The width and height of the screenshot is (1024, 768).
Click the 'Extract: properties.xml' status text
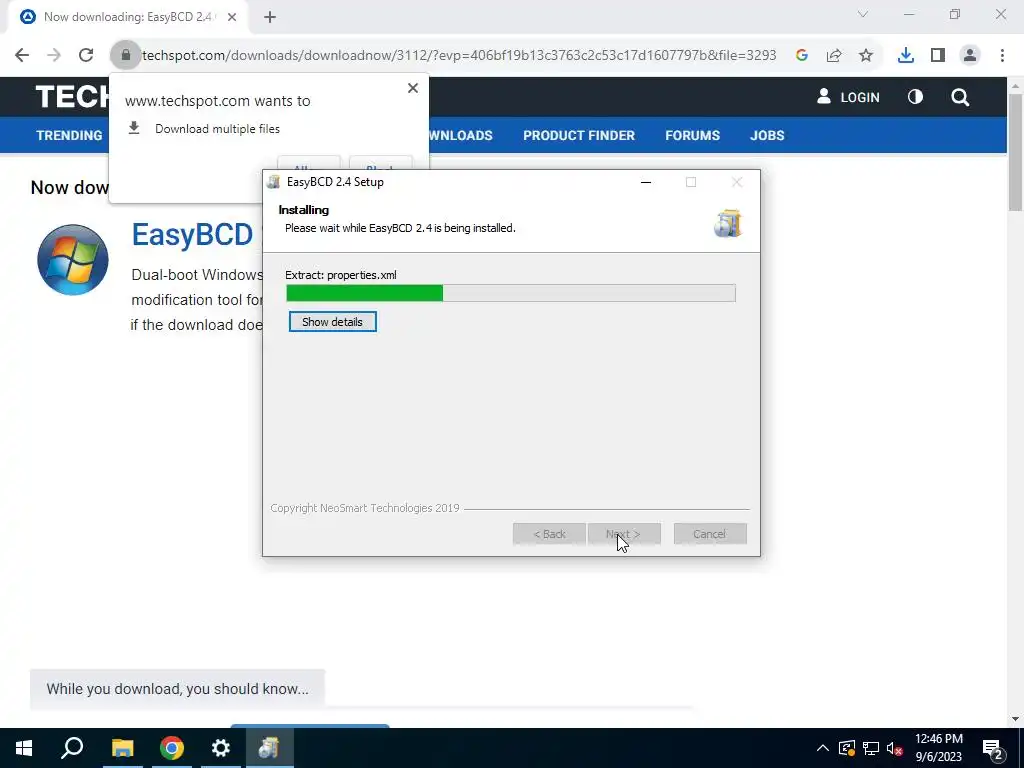click(341, 275)
